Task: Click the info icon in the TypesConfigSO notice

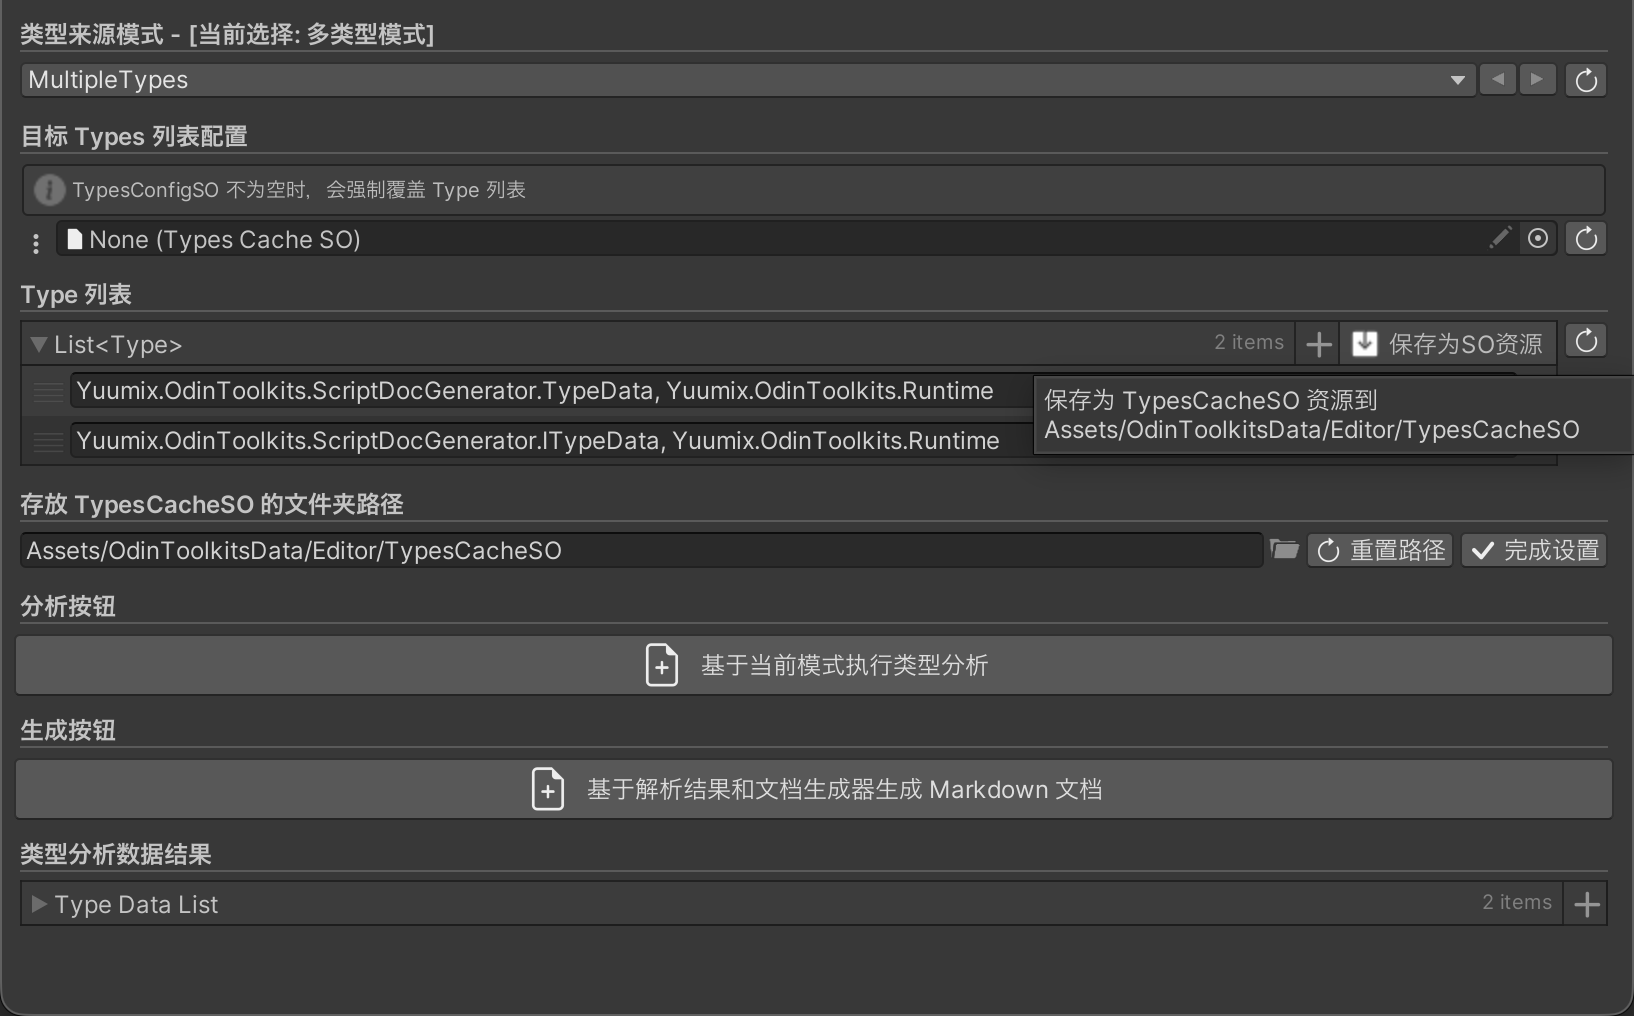Action: pos(48,190)
